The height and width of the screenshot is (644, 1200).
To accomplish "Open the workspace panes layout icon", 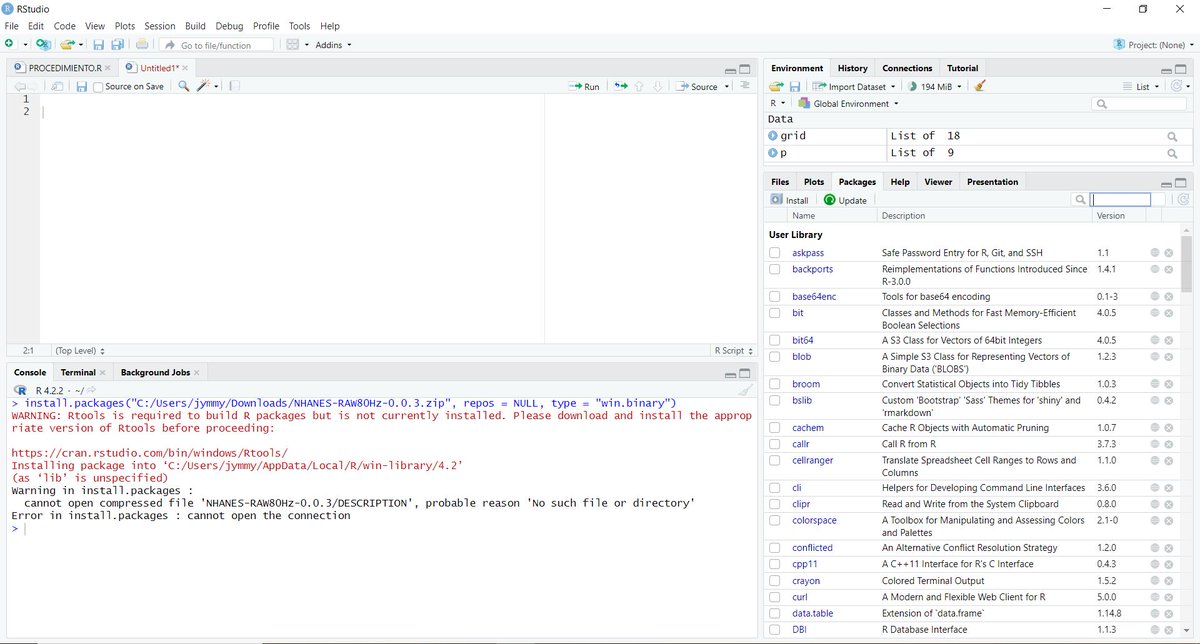I will point(293,44).
